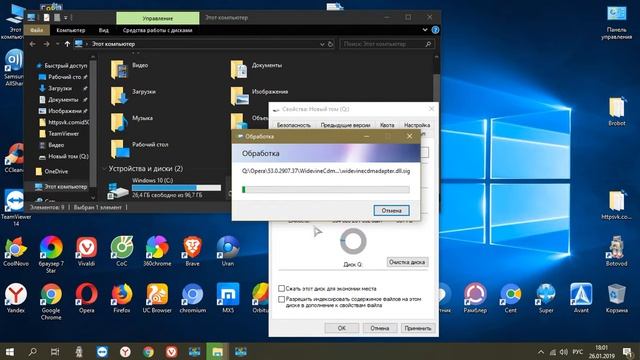Click the Windows 10 (C:) capacity bar
The height and width of the screenshot is (360, 640).
coord(176,188)
